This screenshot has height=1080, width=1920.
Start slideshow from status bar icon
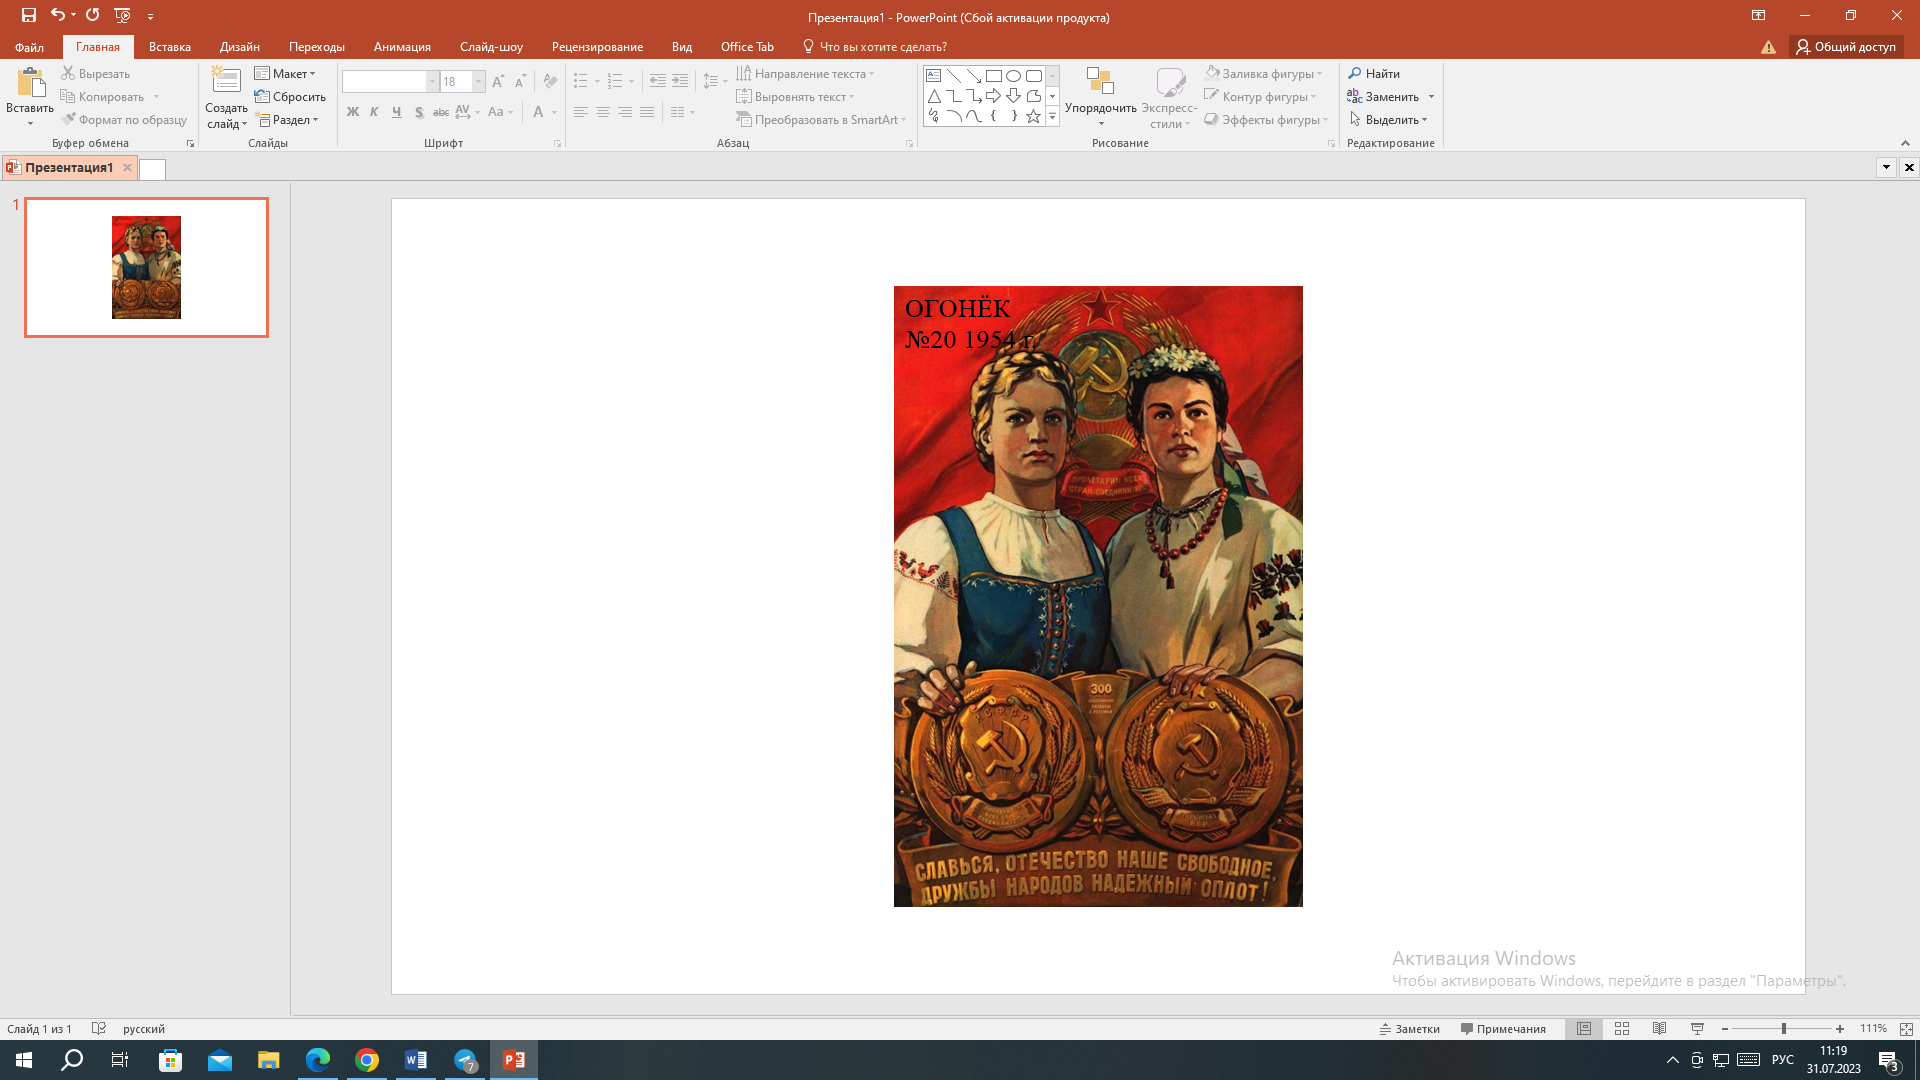click(1697, 1029)
